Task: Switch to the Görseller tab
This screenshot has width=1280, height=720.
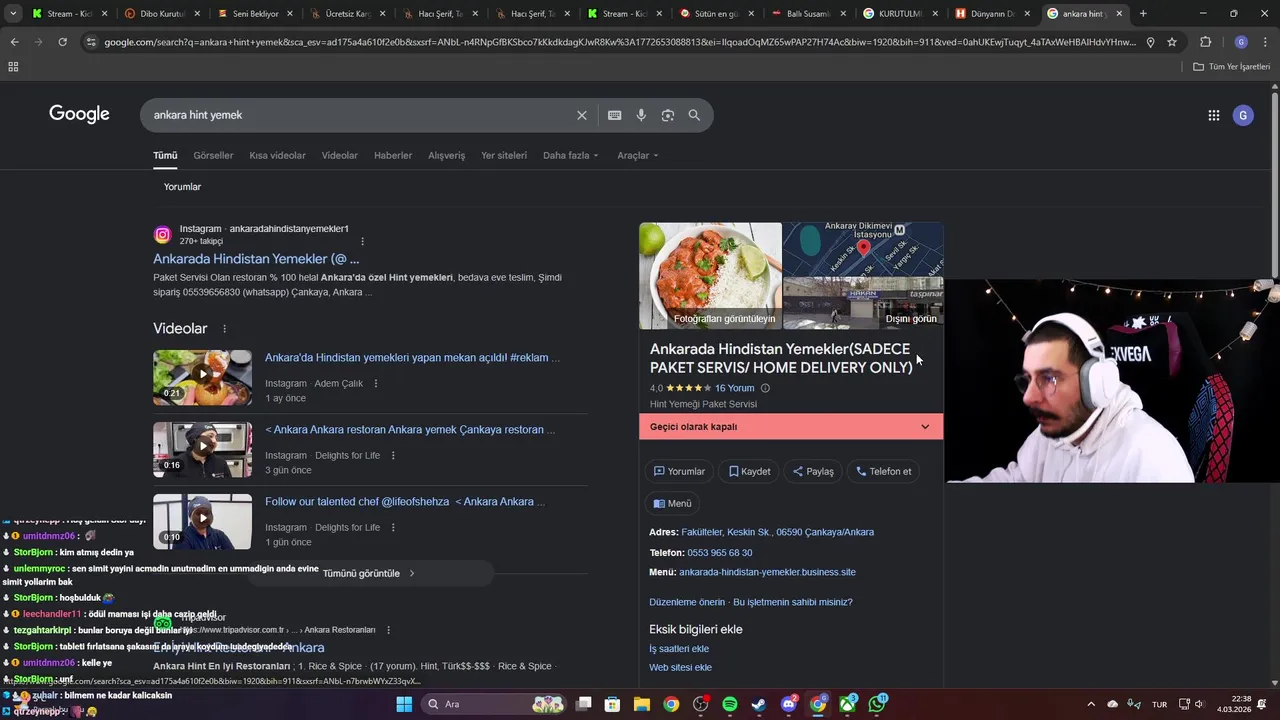Action: (x=213, y=156)
